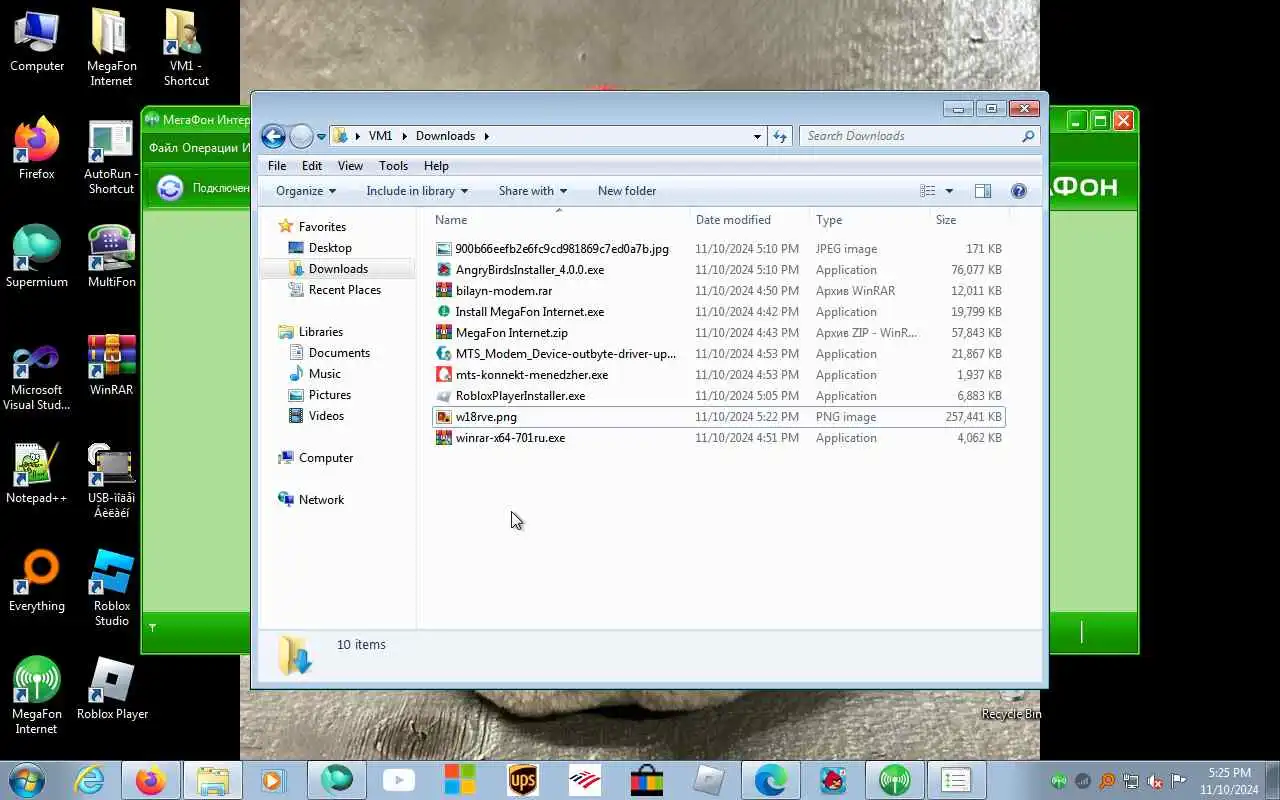1280x800 pixels.
Task: Sort files by Size column
Action: [969, 220]
